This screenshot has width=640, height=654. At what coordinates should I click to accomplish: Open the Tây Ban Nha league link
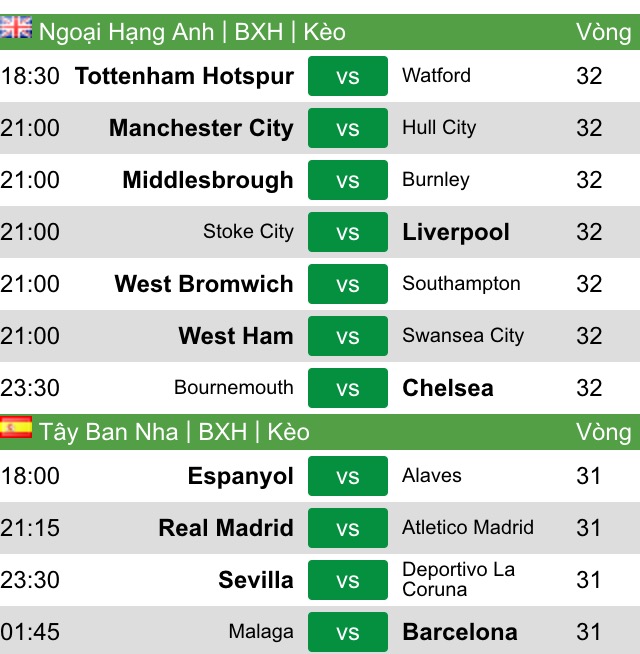108,432
